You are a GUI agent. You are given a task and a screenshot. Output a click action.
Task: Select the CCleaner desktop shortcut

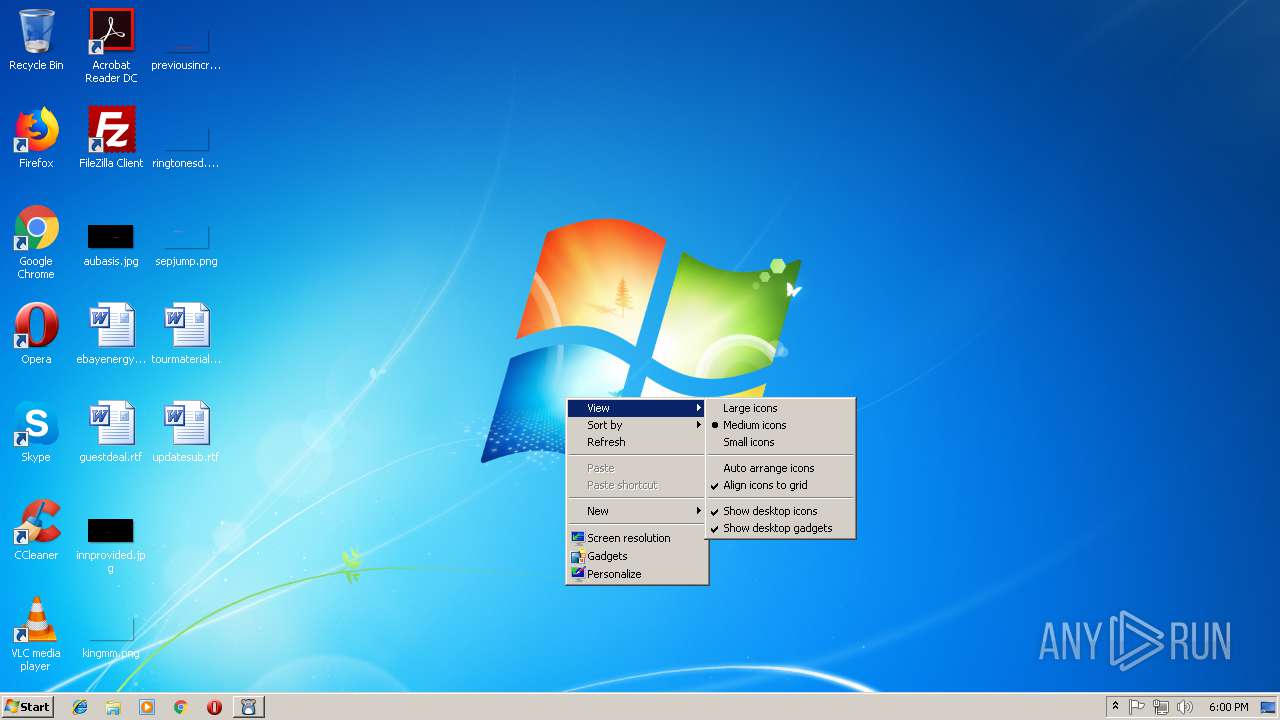click(x=36, y=530)
